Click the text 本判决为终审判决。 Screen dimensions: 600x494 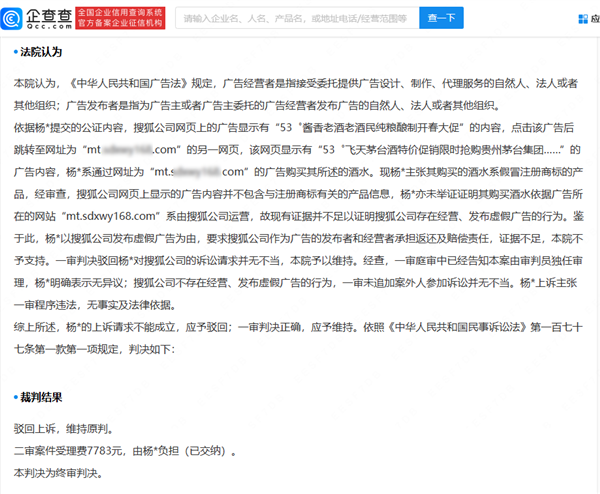(59, 473)
